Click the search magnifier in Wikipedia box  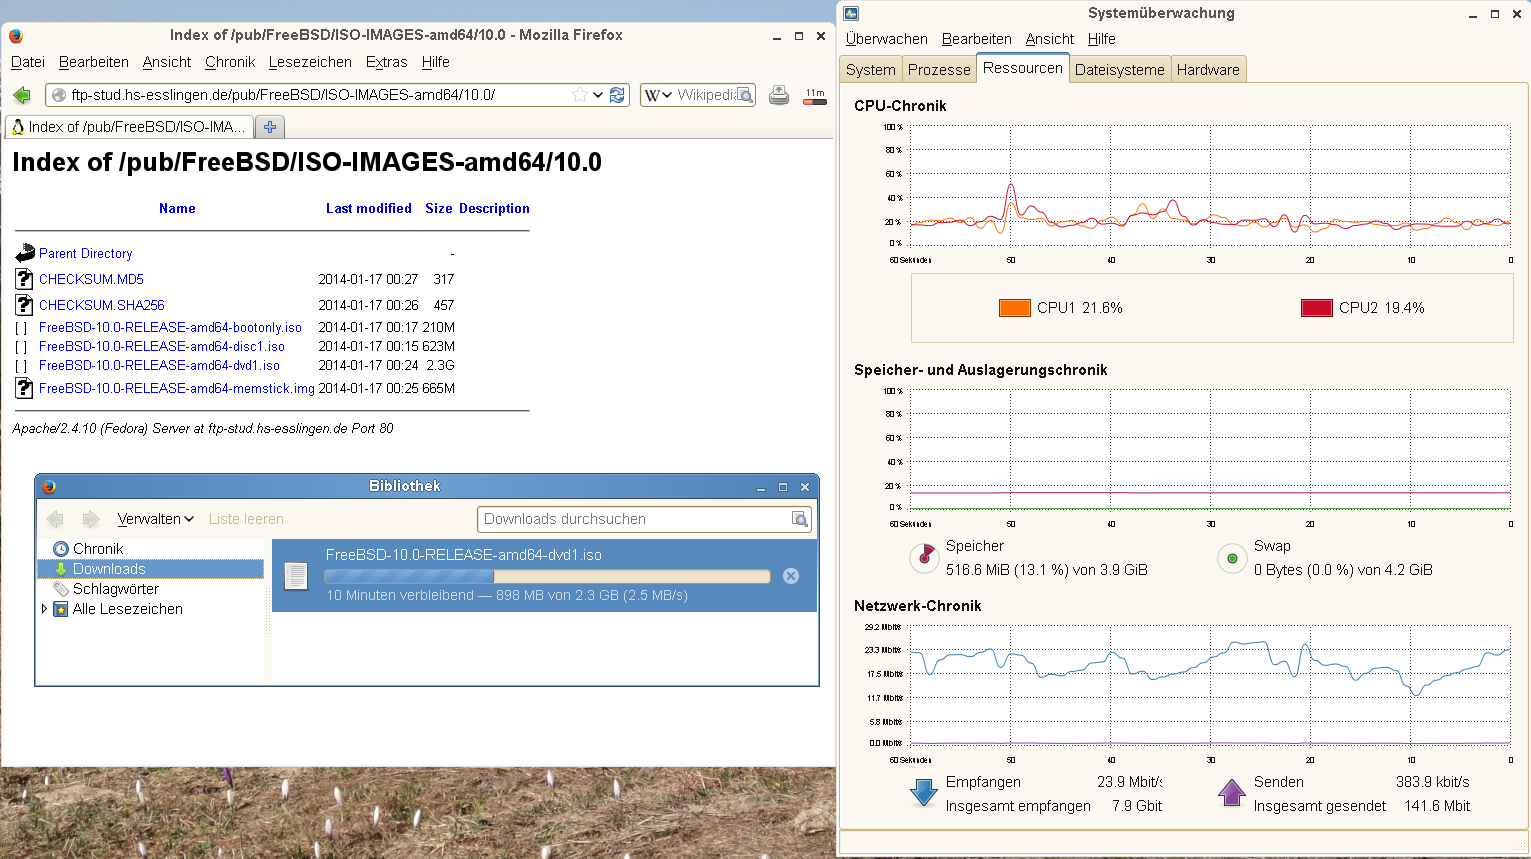(x=744, y=95)
